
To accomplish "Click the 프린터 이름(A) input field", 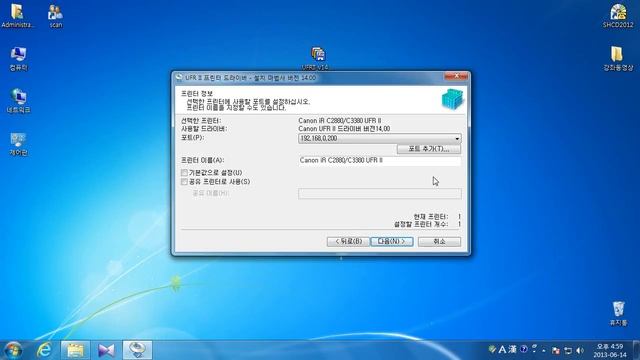I will click(380, 161).
